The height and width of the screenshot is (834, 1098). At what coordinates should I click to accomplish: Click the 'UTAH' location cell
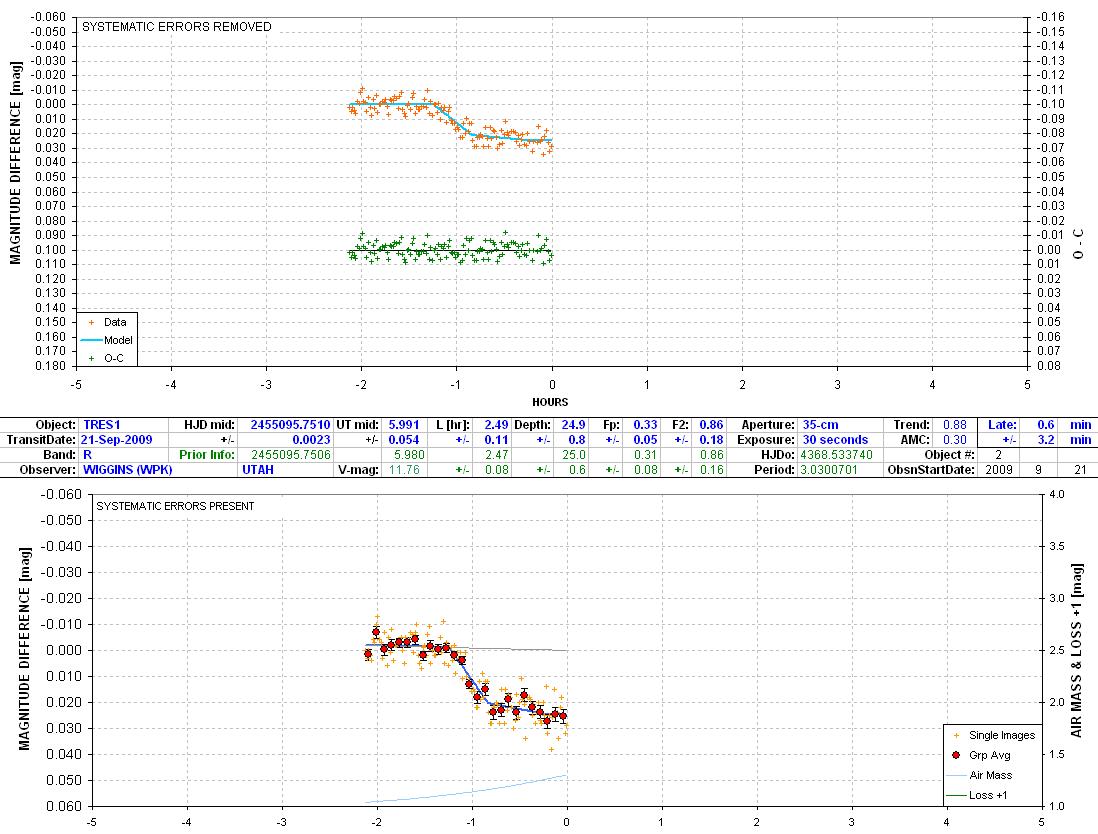tap(258, 469)
